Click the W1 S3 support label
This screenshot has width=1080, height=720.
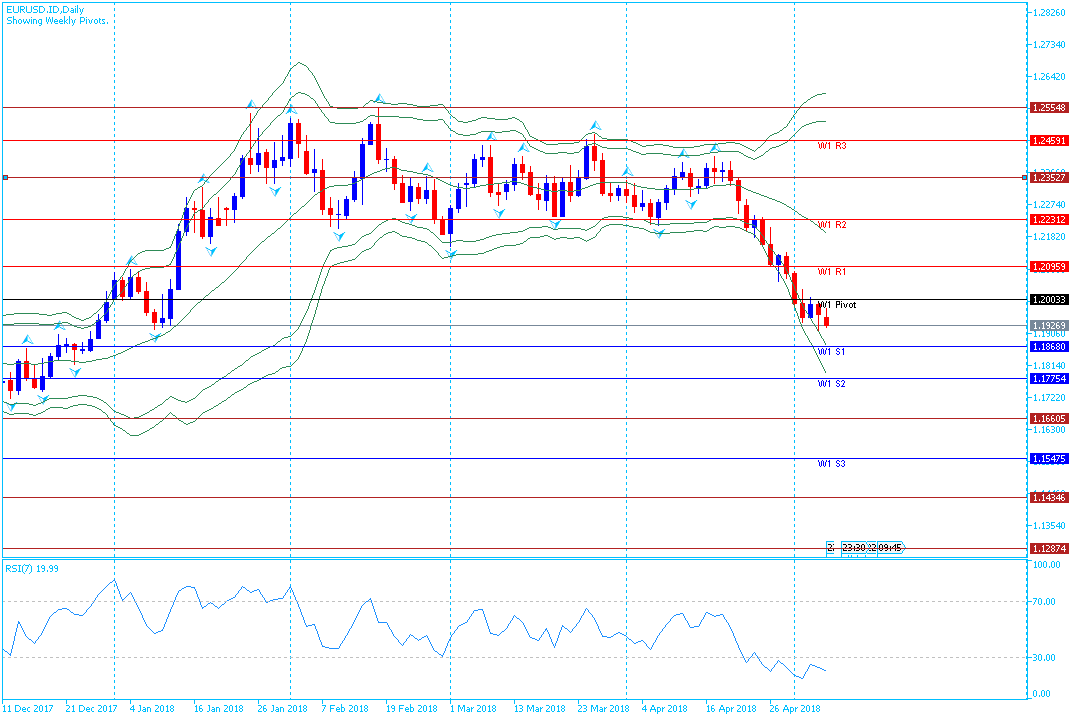click(832, 464)
